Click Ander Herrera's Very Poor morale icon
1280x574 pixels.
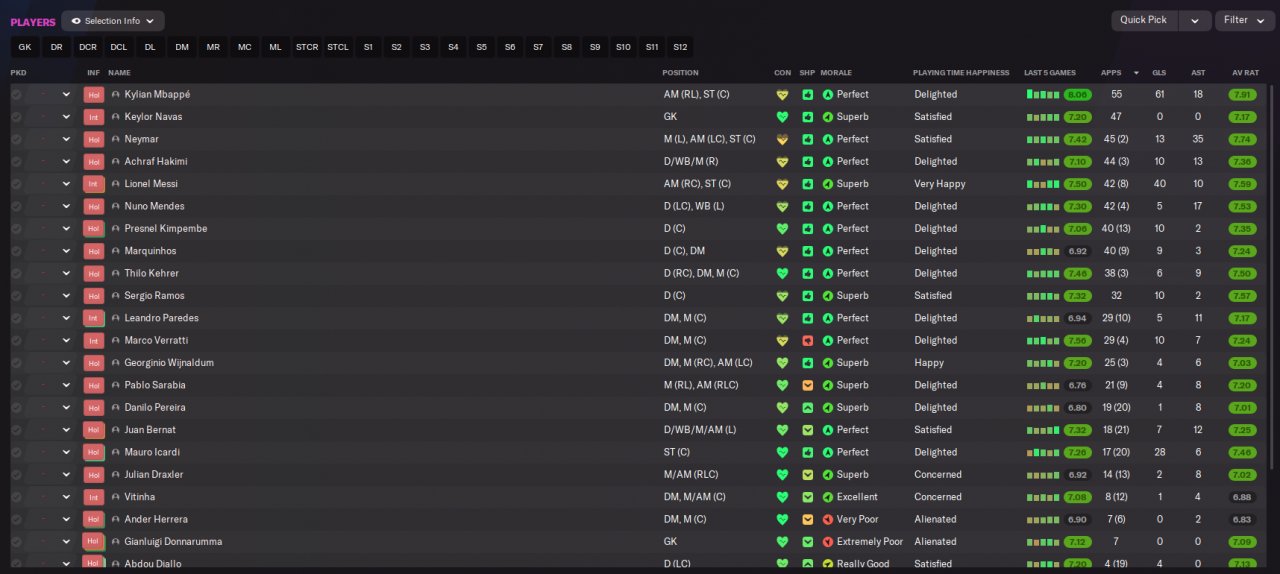tap(828, 520)
